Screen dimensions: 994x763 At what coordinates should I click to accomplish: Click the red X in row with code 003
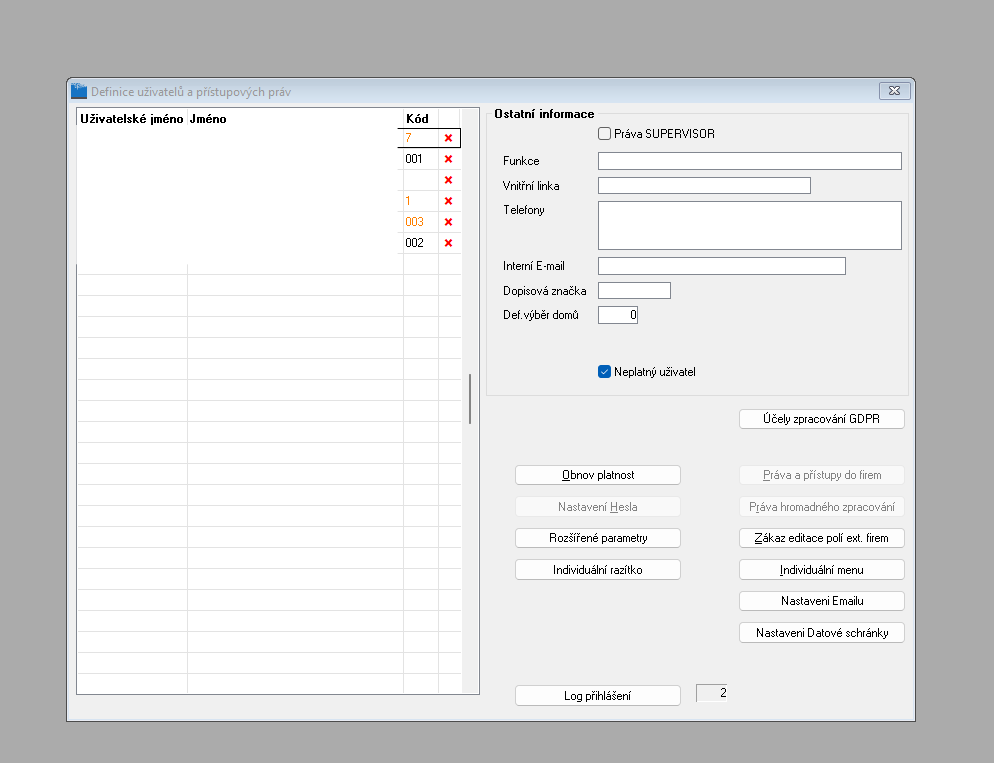pos(448,222)
